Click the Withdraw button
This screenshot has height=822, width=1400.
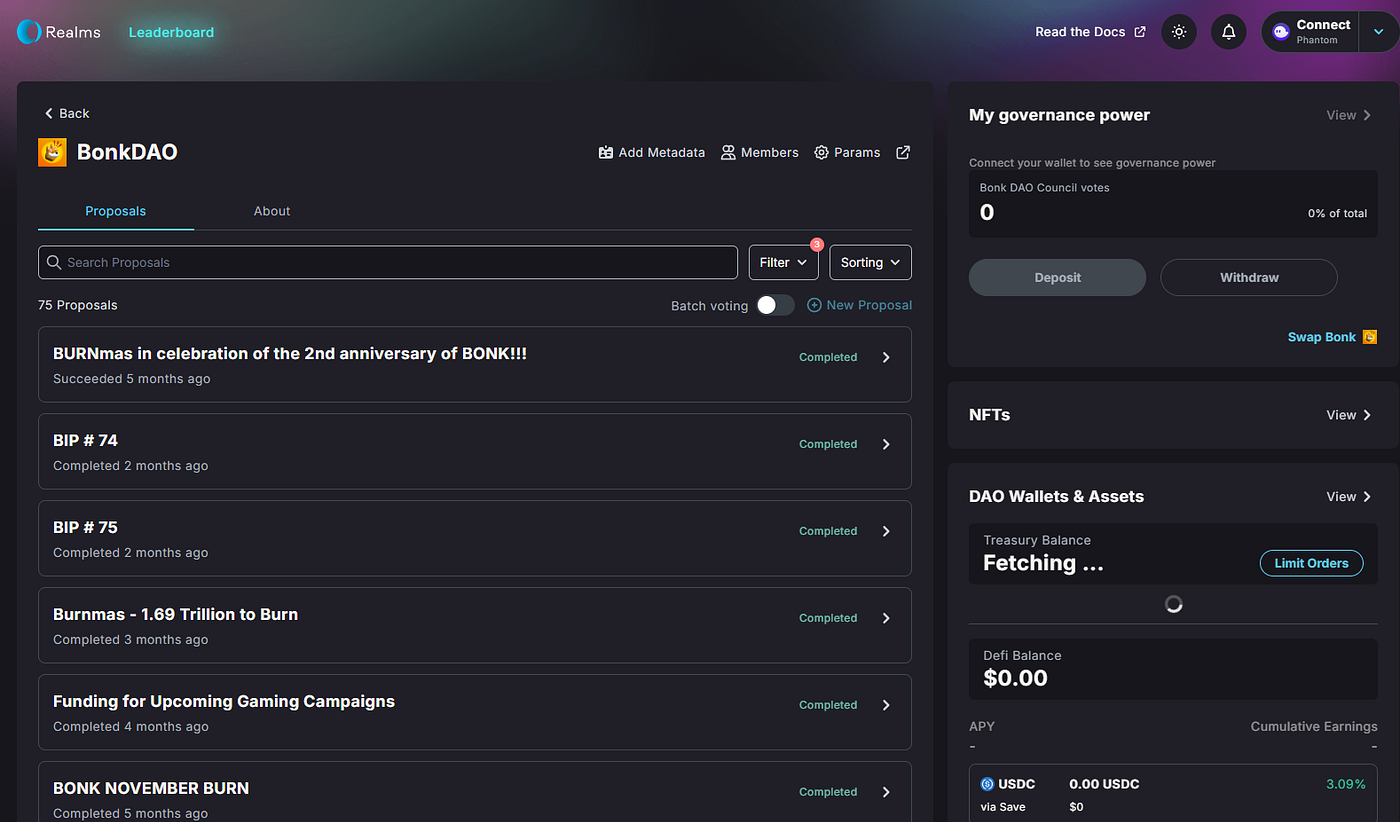pyautogui.click(x=1248, y=277)
